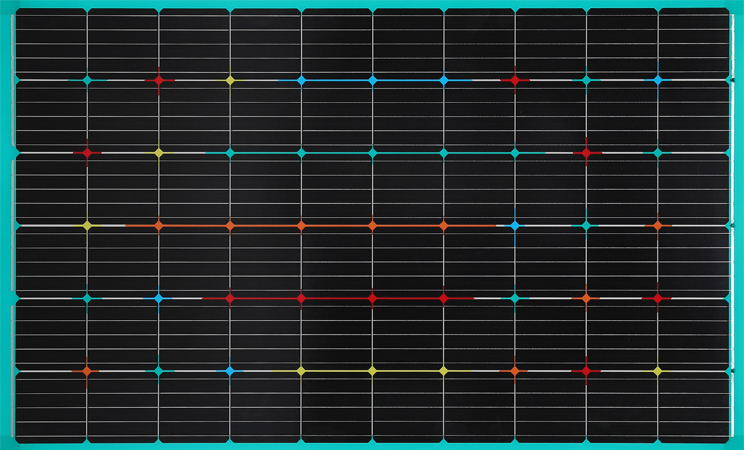Click the blue marker in the fourth row
This screenshot has height=450, width=744.
click(x=158, y=298)
